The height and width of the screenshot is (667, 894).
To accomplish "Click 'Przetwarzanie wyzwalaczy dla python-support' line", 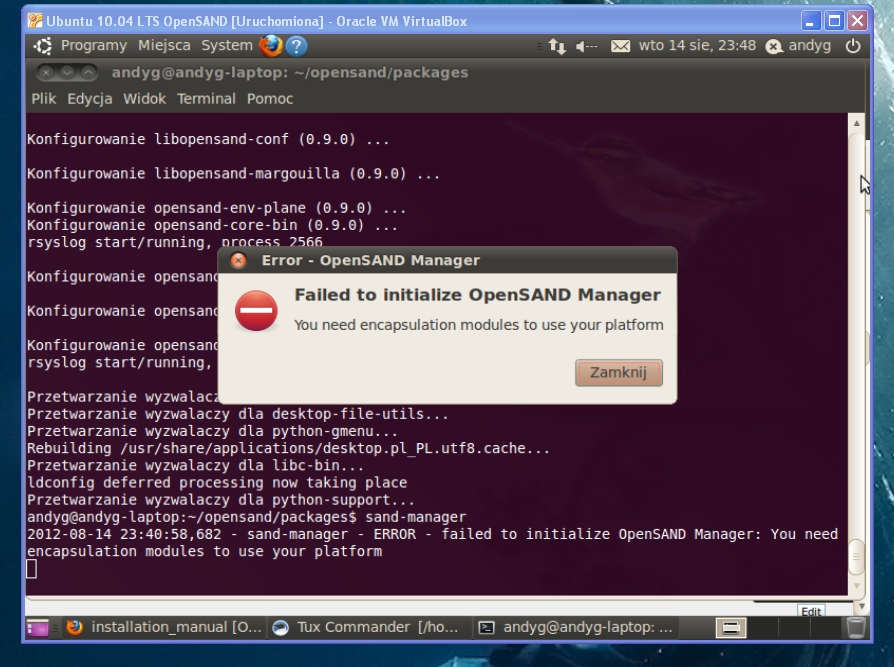I will [x=221, y=500].
